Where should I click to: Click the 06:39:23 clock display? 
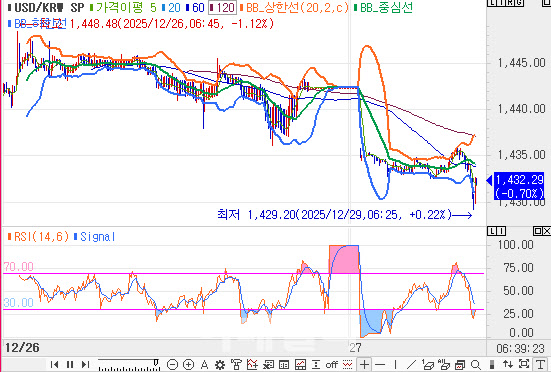point(520,349)
